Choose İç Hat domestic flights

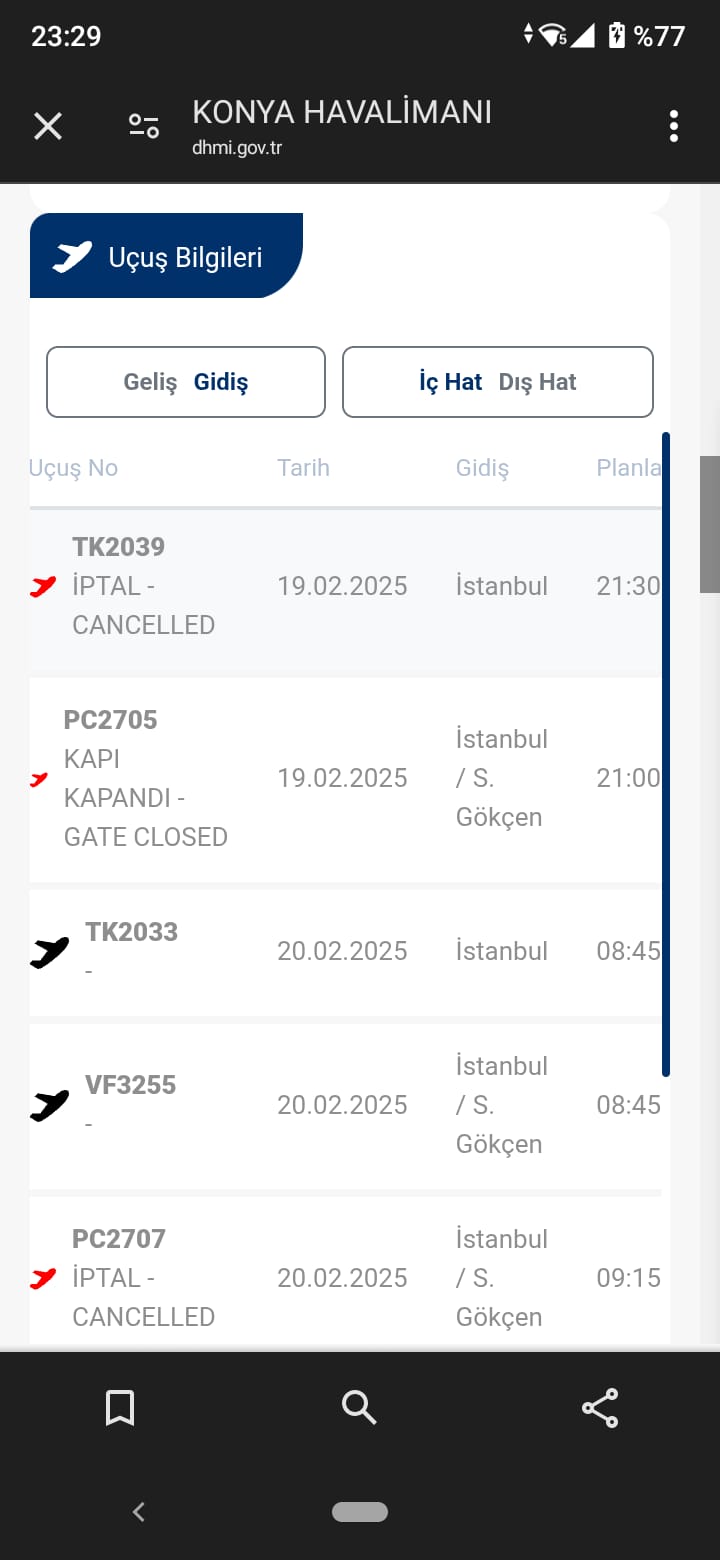click(451, 382)
